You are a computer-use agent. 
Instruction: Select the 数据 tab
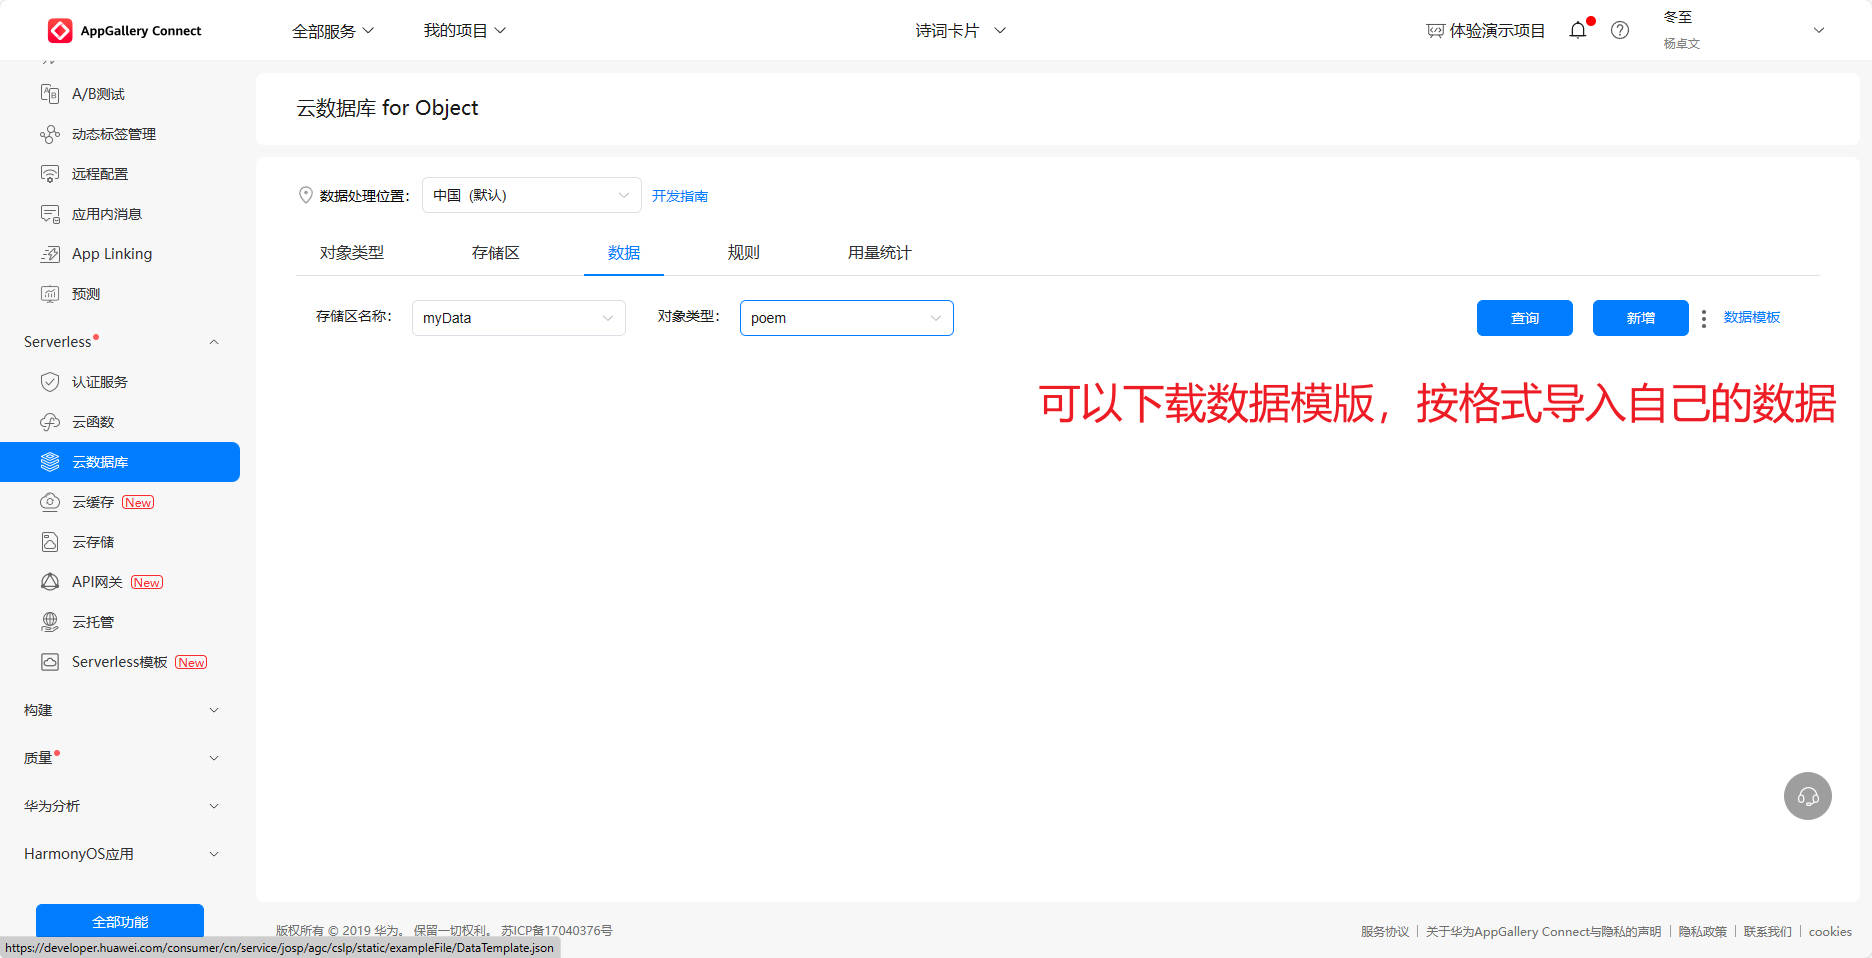[x=624, y=253]
